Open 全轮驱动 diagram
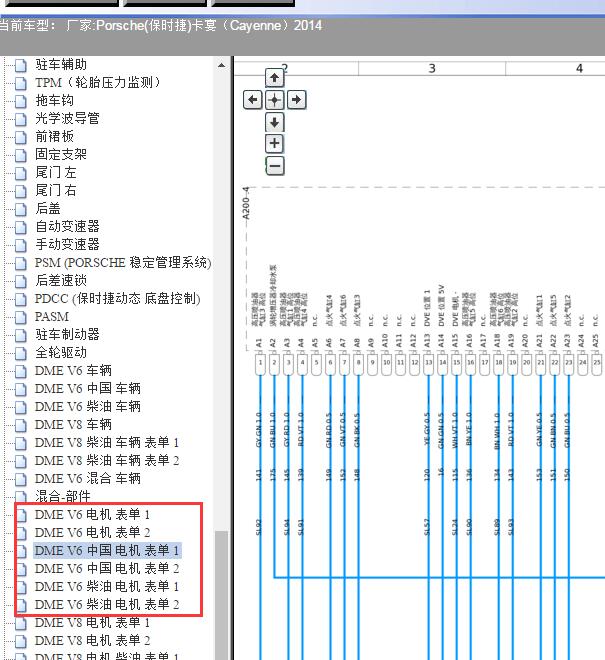605x660 pixels. click(61, 352)
